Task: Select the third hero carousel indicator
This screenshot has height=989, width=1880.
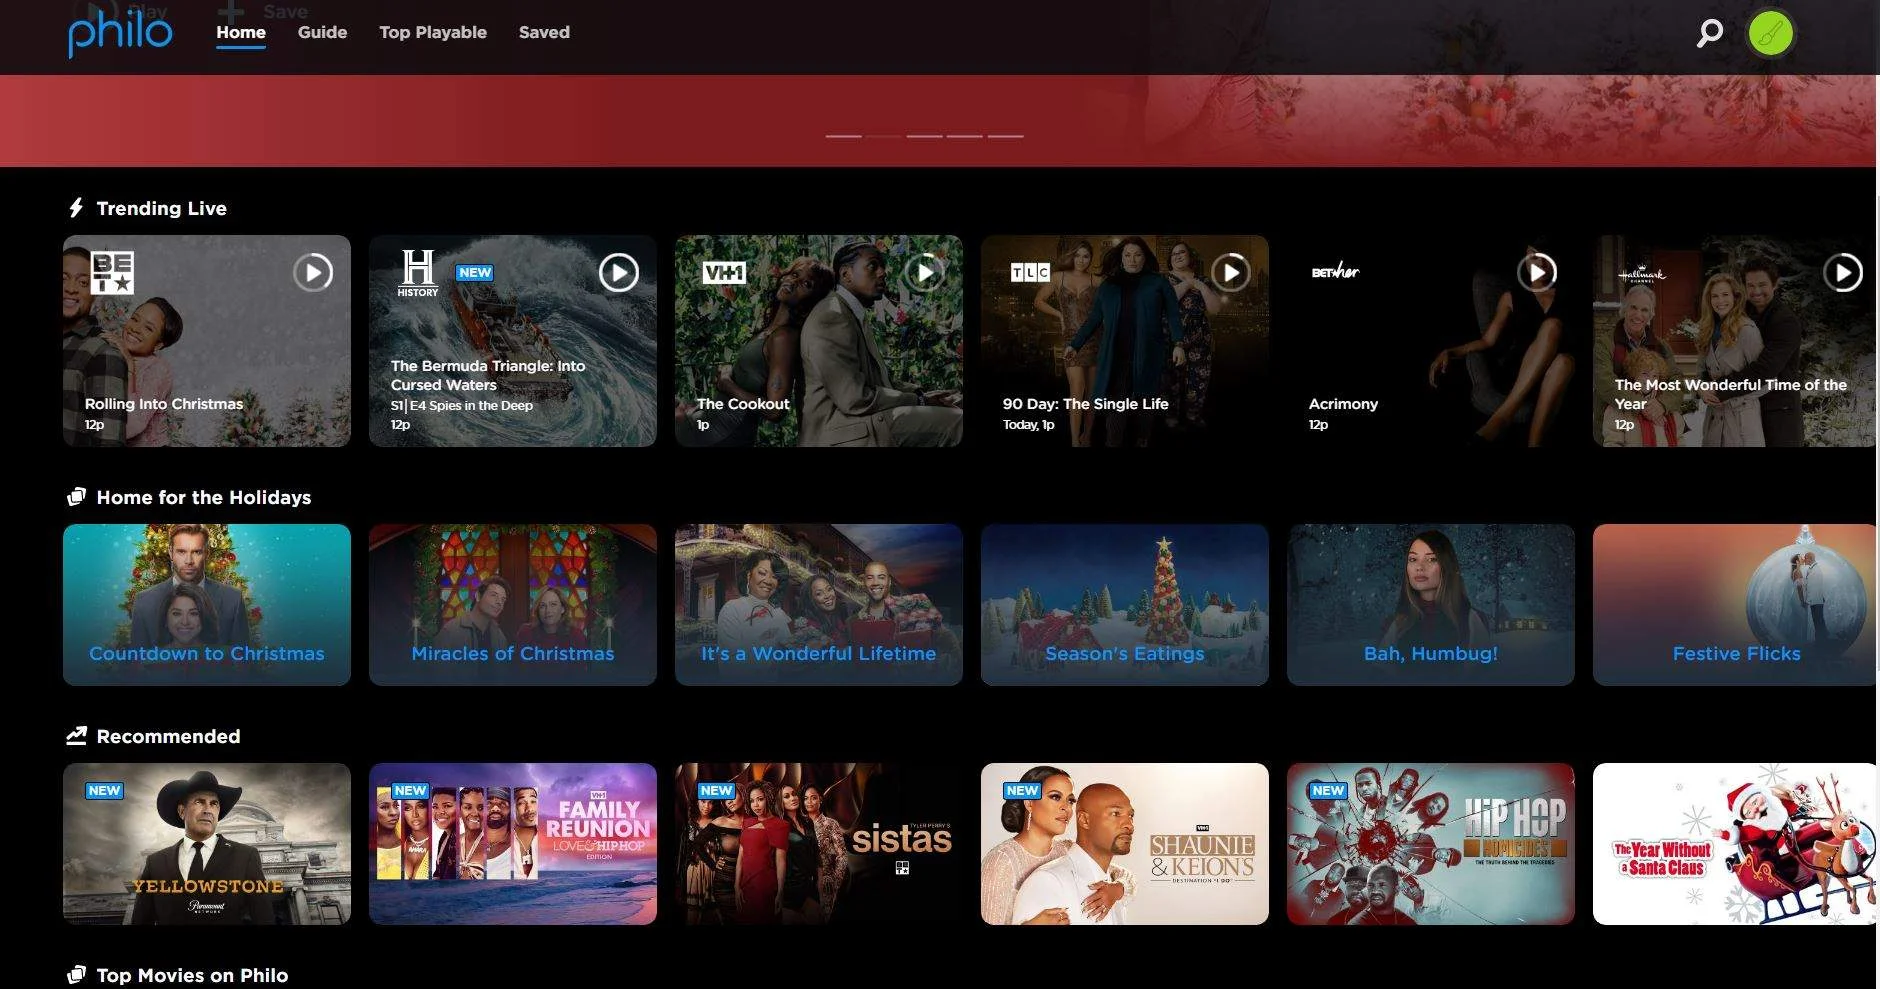Action: point(924,135)
